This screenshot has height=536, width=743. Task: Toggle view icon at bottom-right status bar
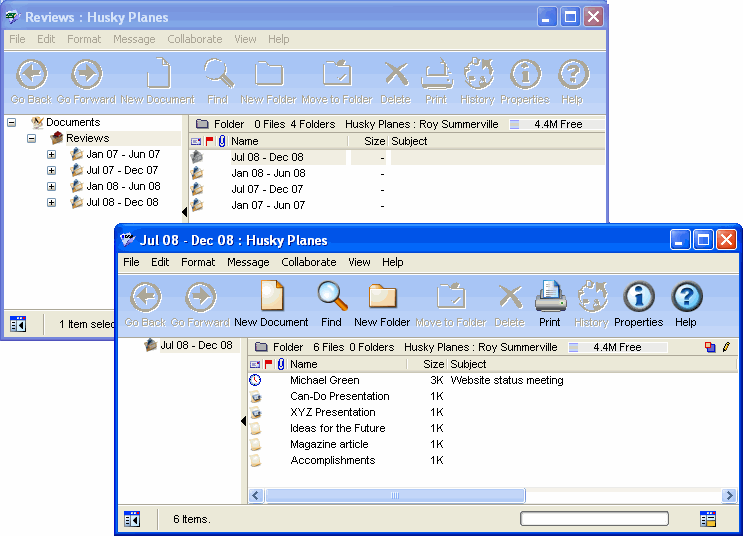click(708, 519)
